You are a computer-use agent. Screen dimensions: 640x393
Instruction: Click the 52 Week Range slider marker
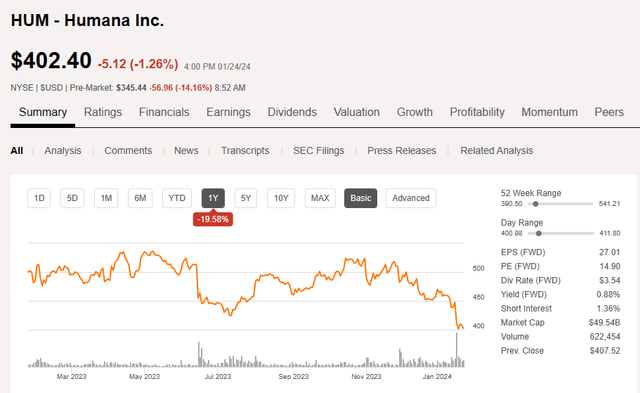tap(536, 204)
